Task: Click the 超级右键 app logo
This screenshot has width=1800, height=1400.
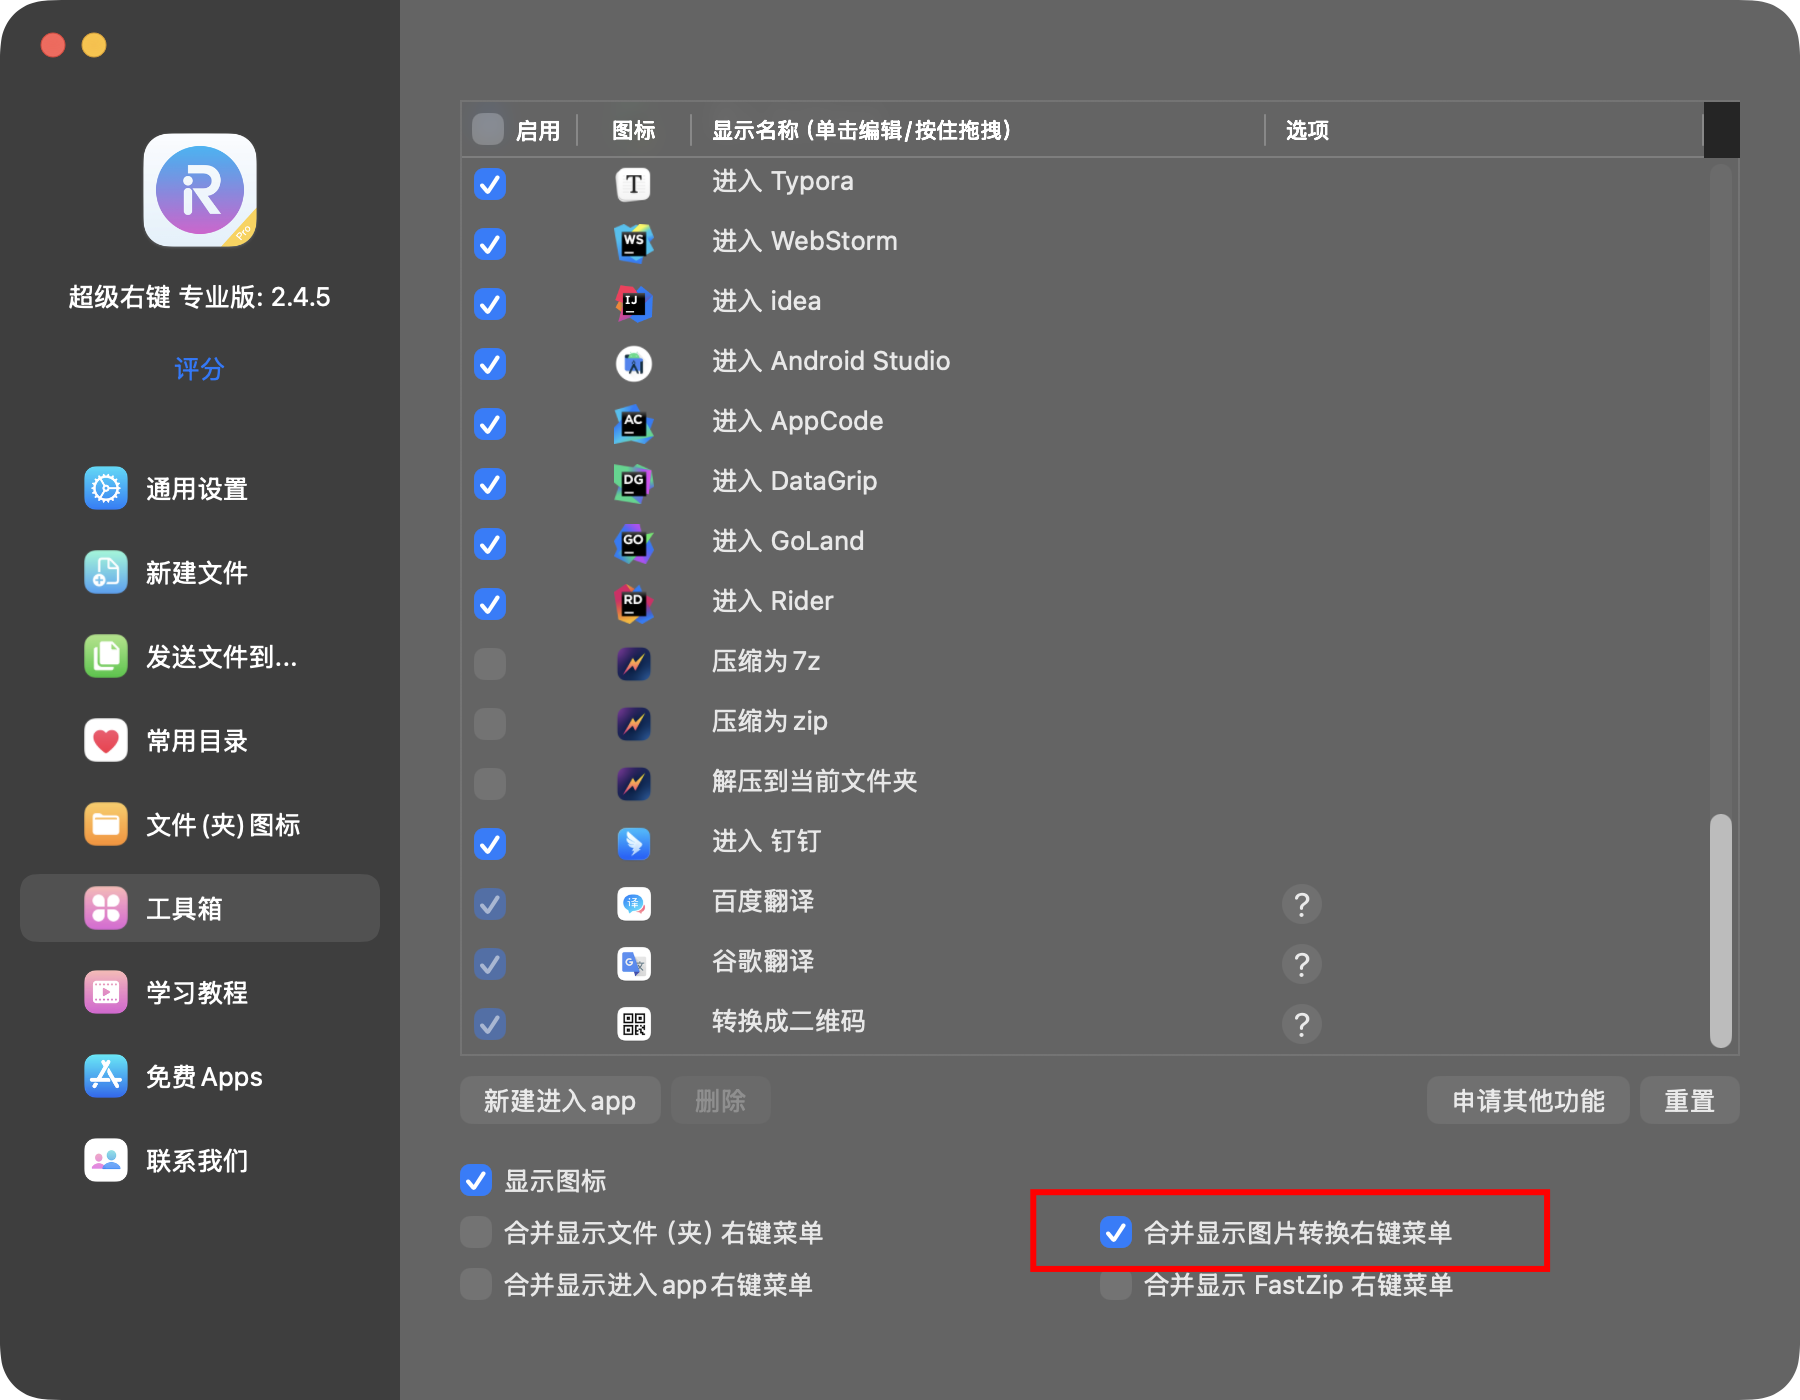Action: 200,190
